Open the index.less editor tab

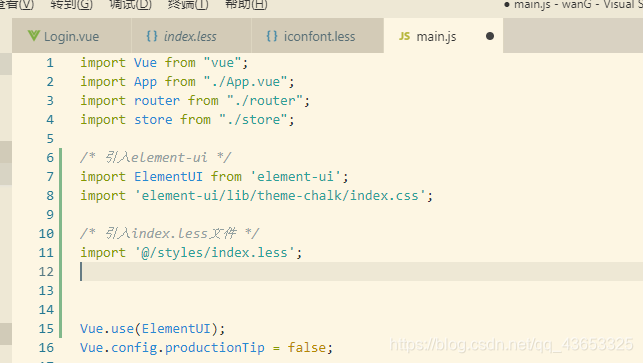pos(192,36)
